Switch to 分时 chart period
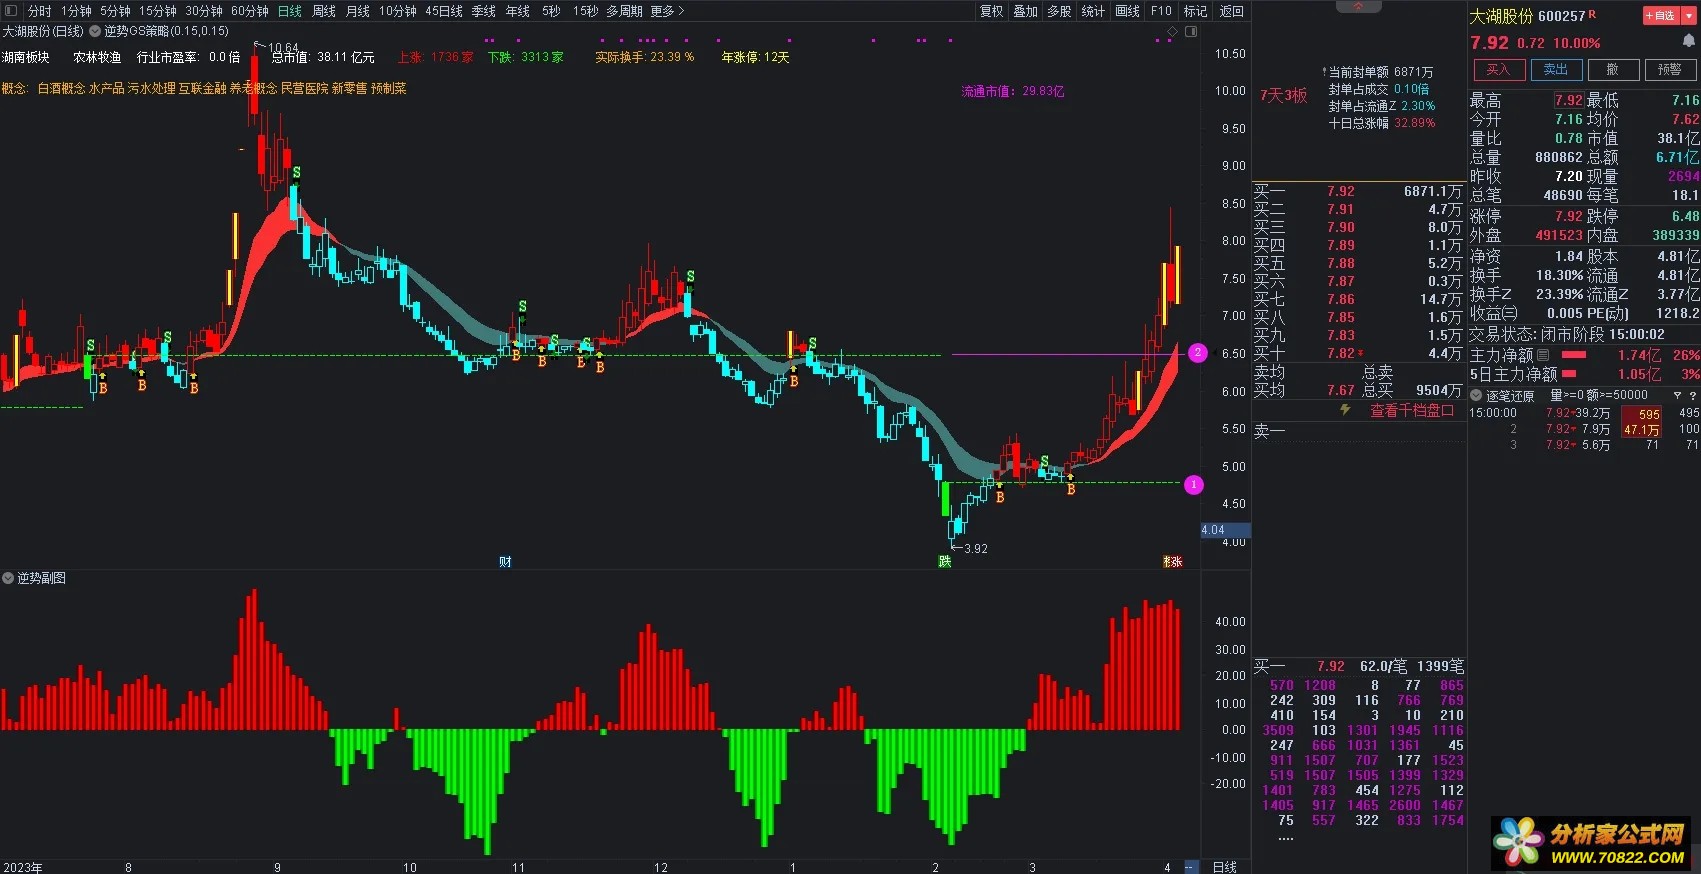The height and width of the screenshot is (874, 1701). pyautogui.click(x=39, y=11)
